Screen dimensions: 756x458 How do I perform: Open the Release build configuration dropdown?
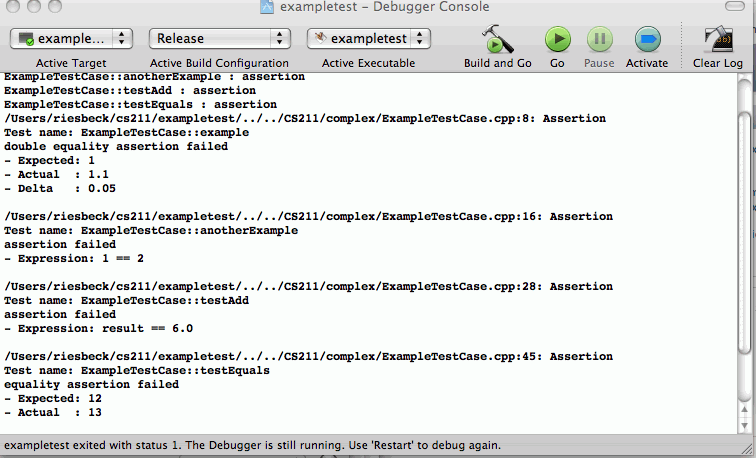219,39
